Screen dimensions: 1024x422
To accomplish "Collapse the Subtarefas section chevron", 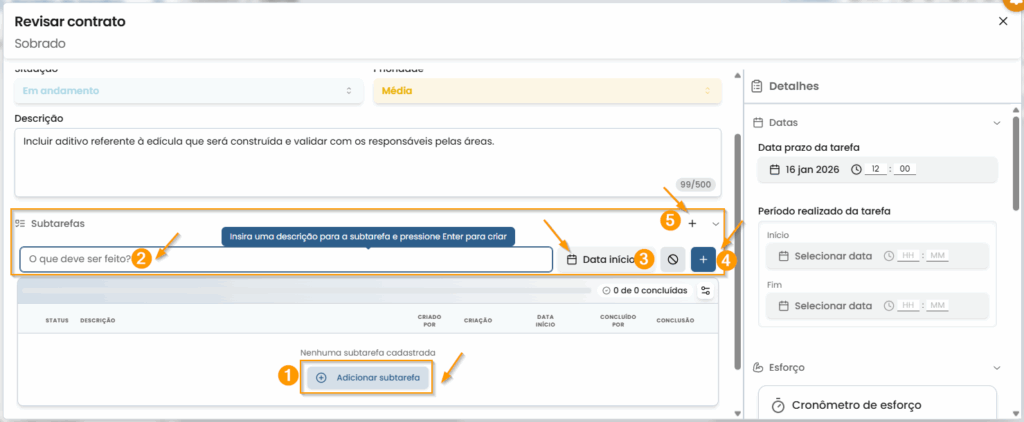I will click(x=715, y=224).
